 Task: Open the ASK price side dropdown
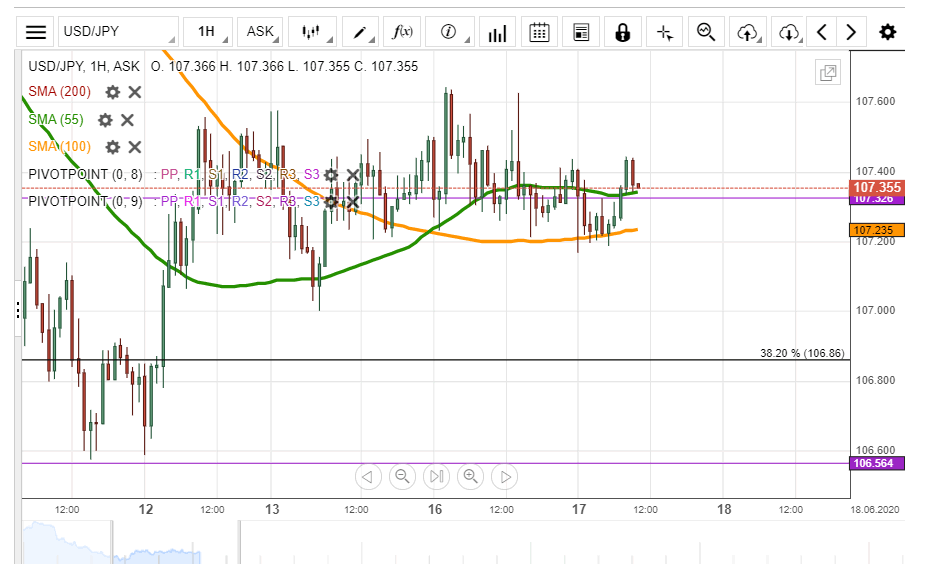(x=260, y=32)
